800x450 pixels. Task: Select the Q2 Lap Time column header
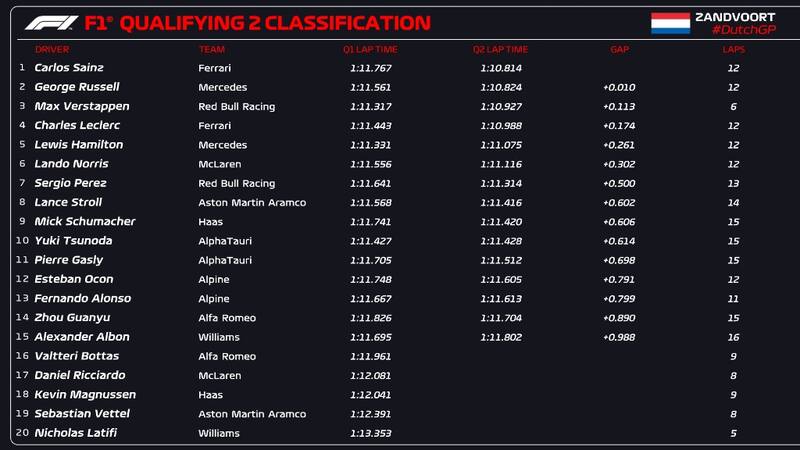pos(500,49)
